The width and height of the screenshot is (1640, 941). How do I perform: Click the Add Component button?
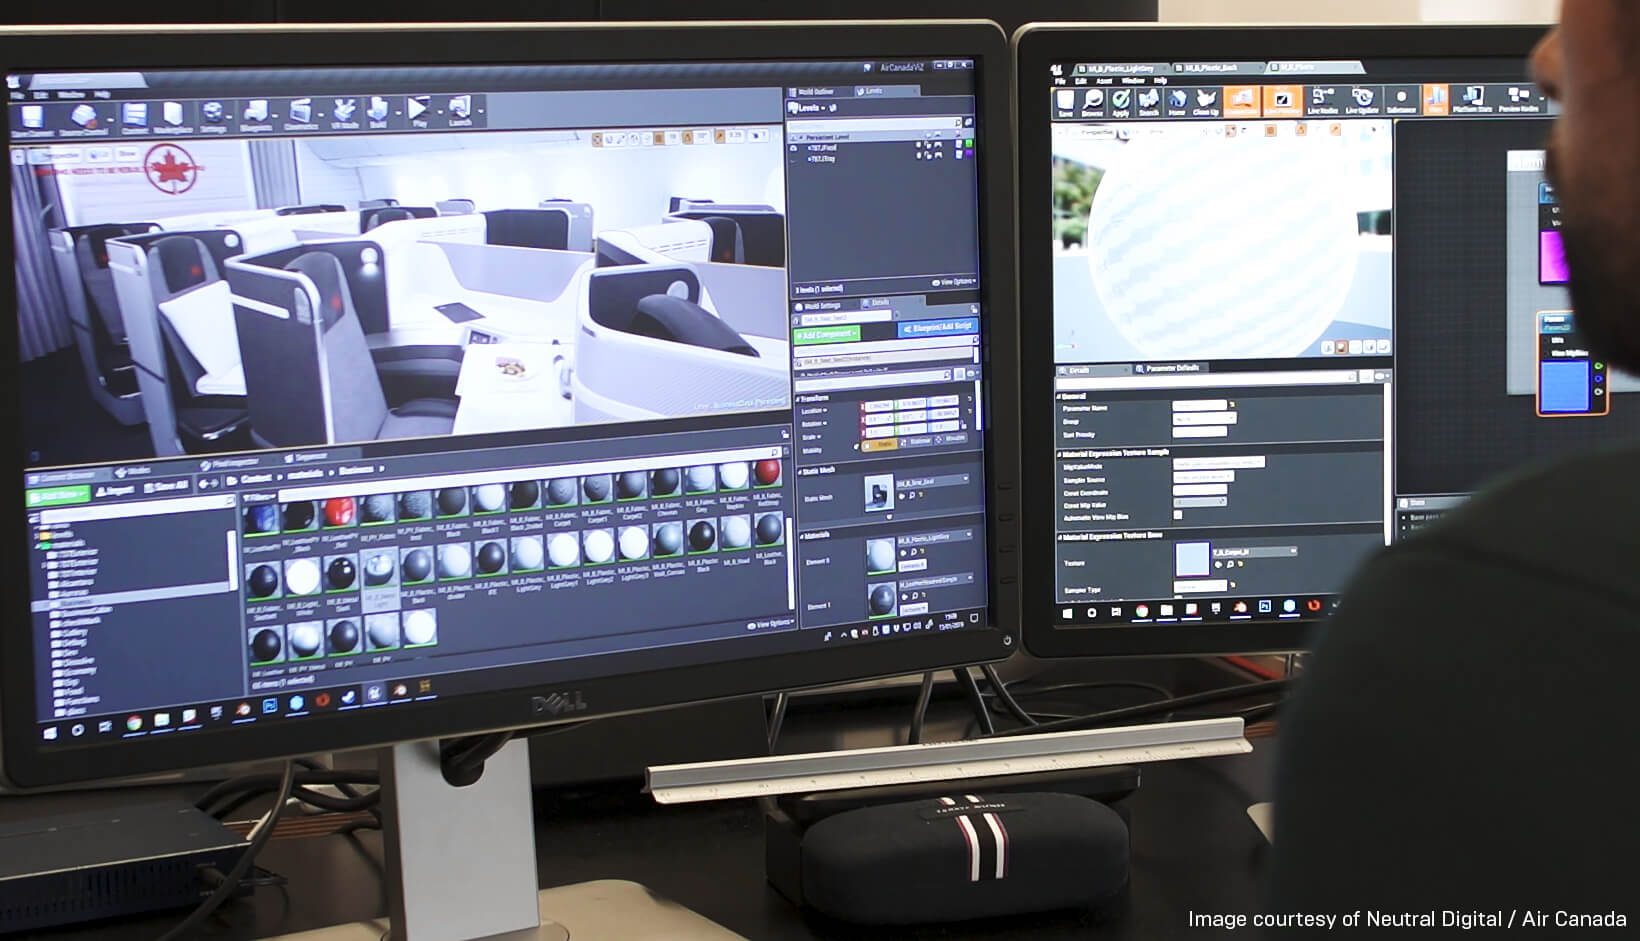827,333
